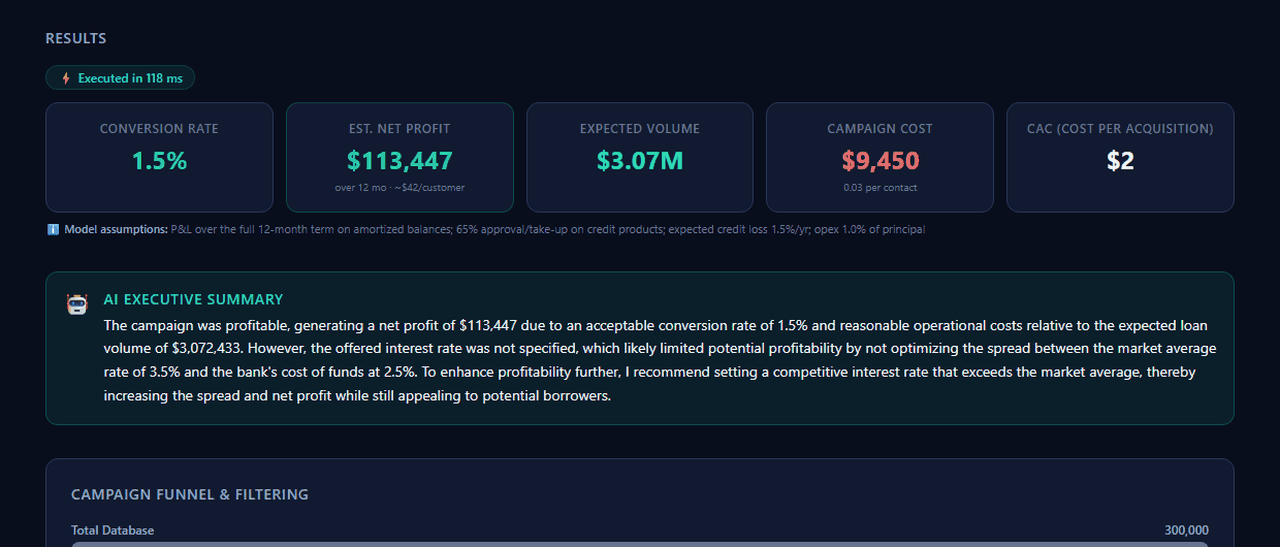Click the EST. NET PROFIT card label
Screen dimensions: 1280x547
click(x=400, y=129)
